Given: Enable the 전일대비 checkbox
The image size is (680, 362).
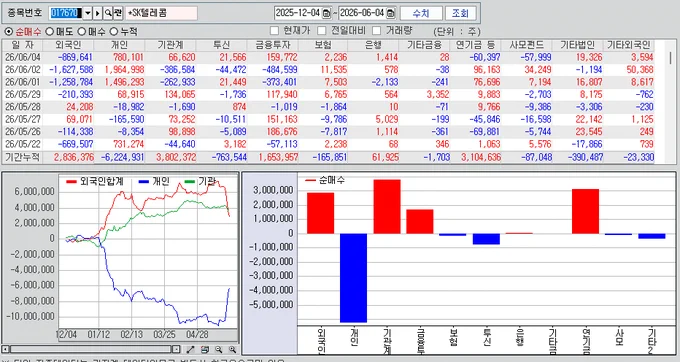Looking at the screenshot, I should (322, 31).
